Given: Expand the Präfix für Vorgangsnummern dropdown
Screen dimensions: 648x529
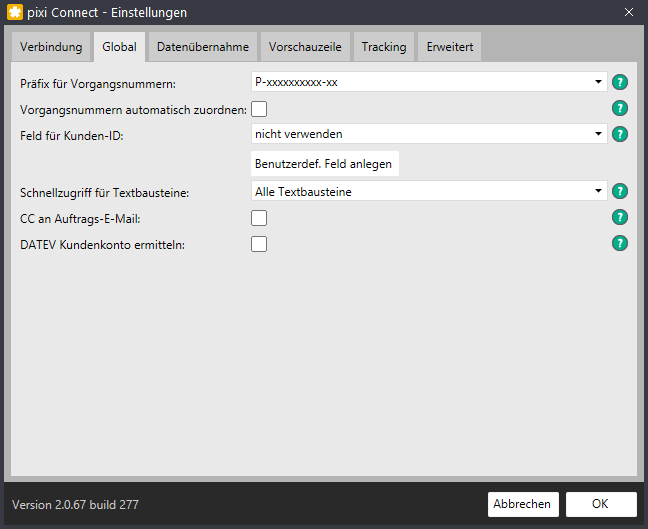Looking at the screenshot, I should (429, 82).
